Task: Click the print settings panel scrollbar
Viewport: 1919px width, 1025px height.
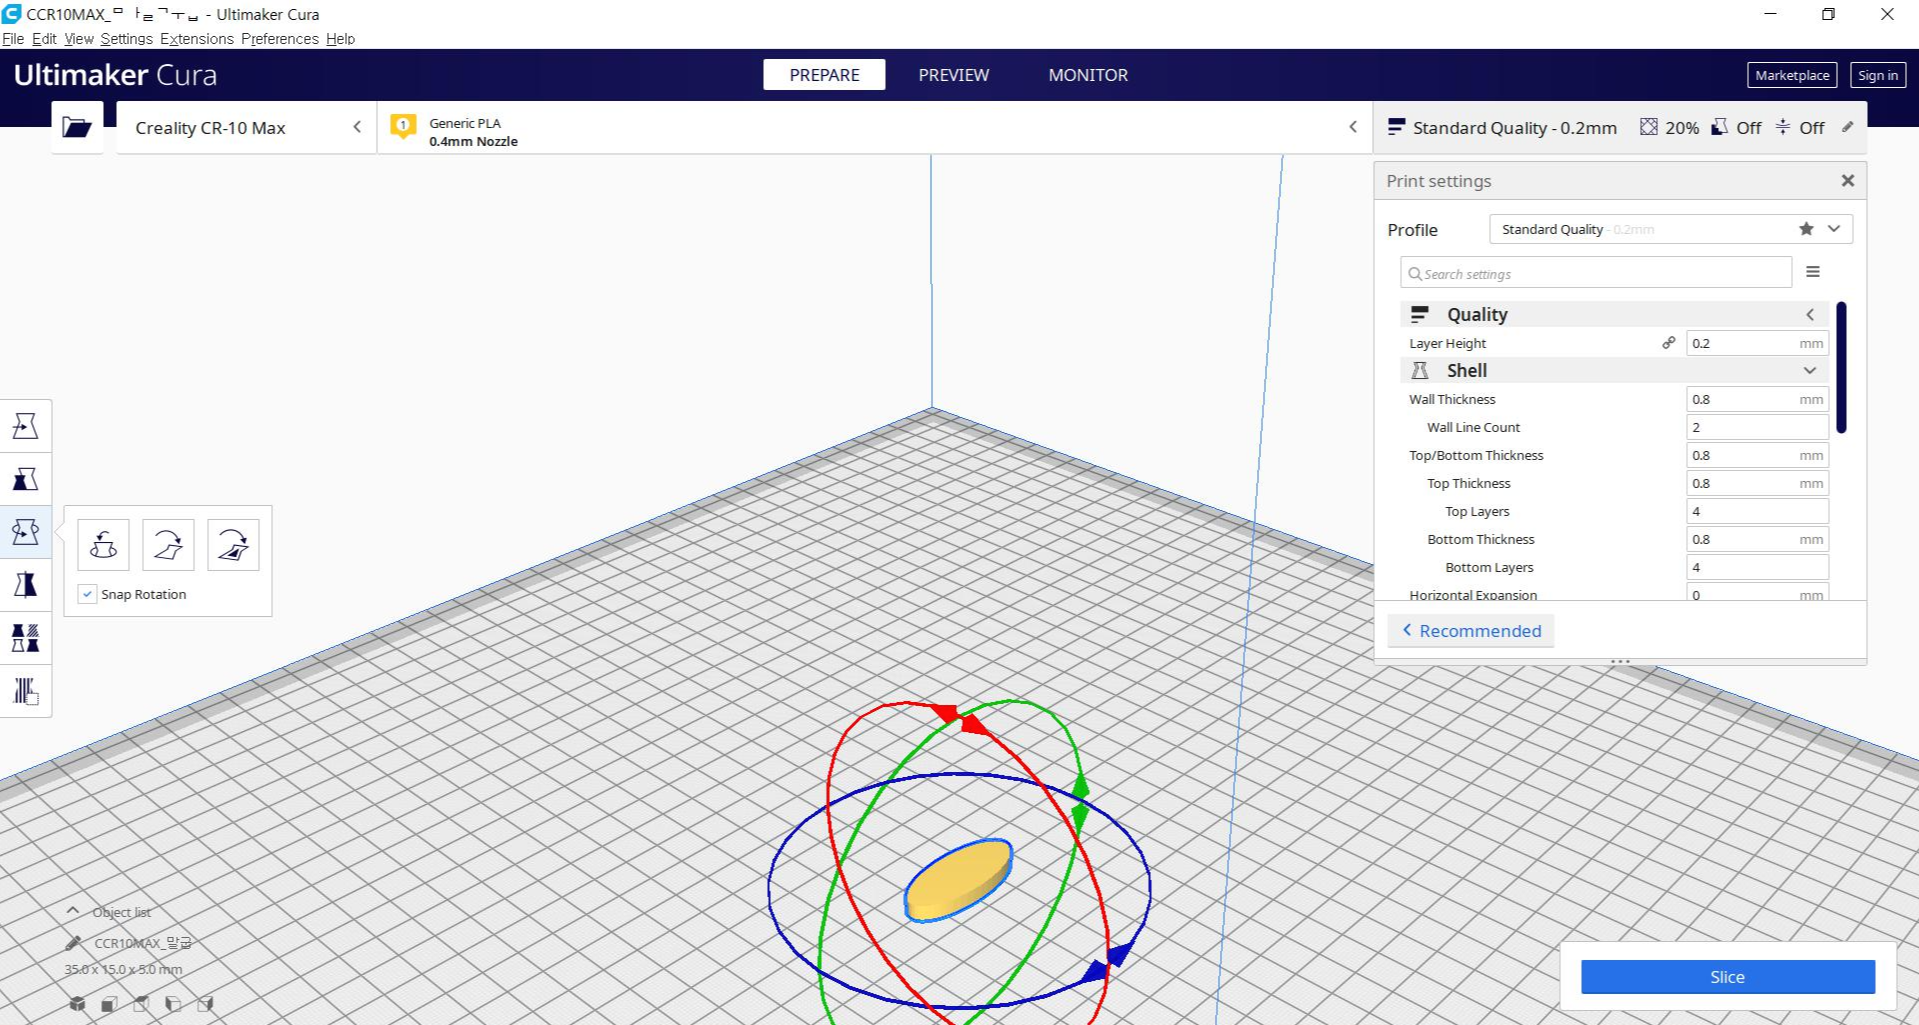Action: pos(1841,367)
